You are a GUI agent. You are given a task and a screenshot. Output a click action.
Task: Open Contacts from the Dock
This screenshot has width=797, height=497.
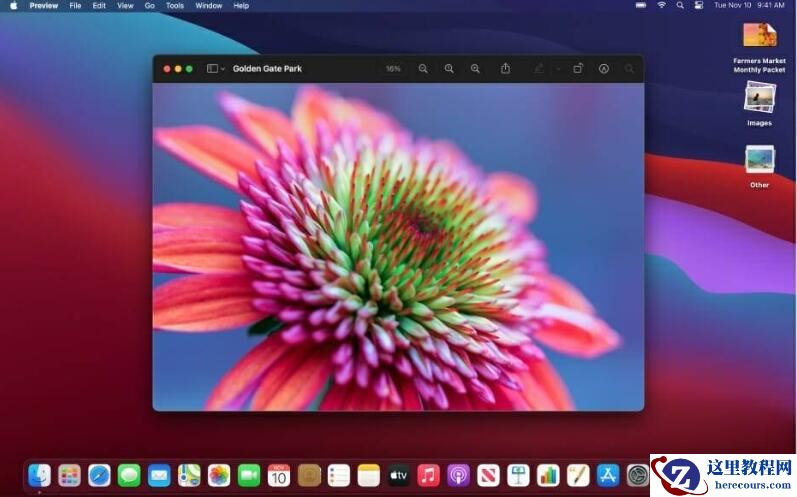click(x=309, y=476)
